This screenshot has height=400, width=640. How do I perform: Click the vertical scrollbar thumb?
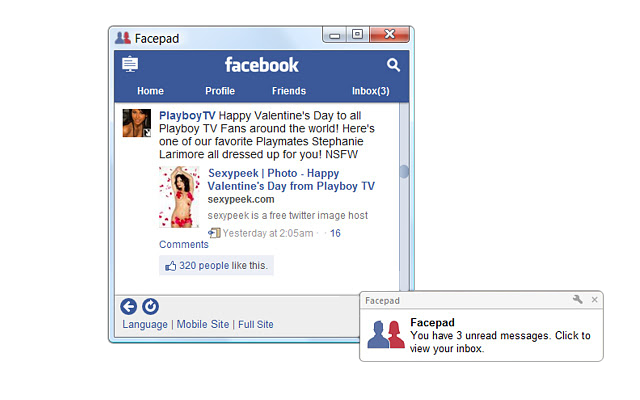coord(404,172)
